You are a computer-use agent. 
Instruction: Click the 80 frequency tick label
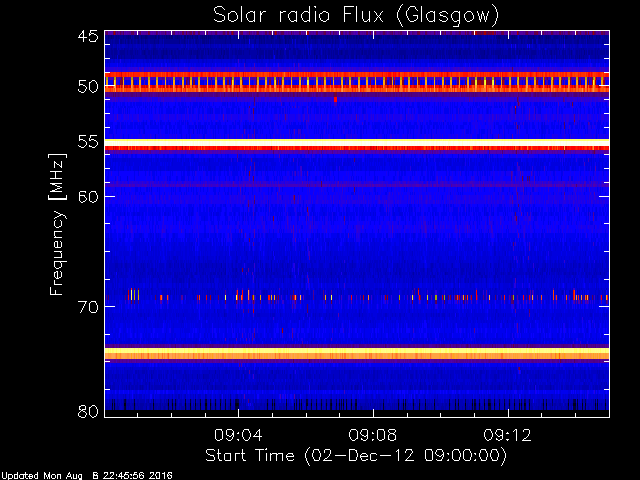pyautogui.click(x=88, y=411)
